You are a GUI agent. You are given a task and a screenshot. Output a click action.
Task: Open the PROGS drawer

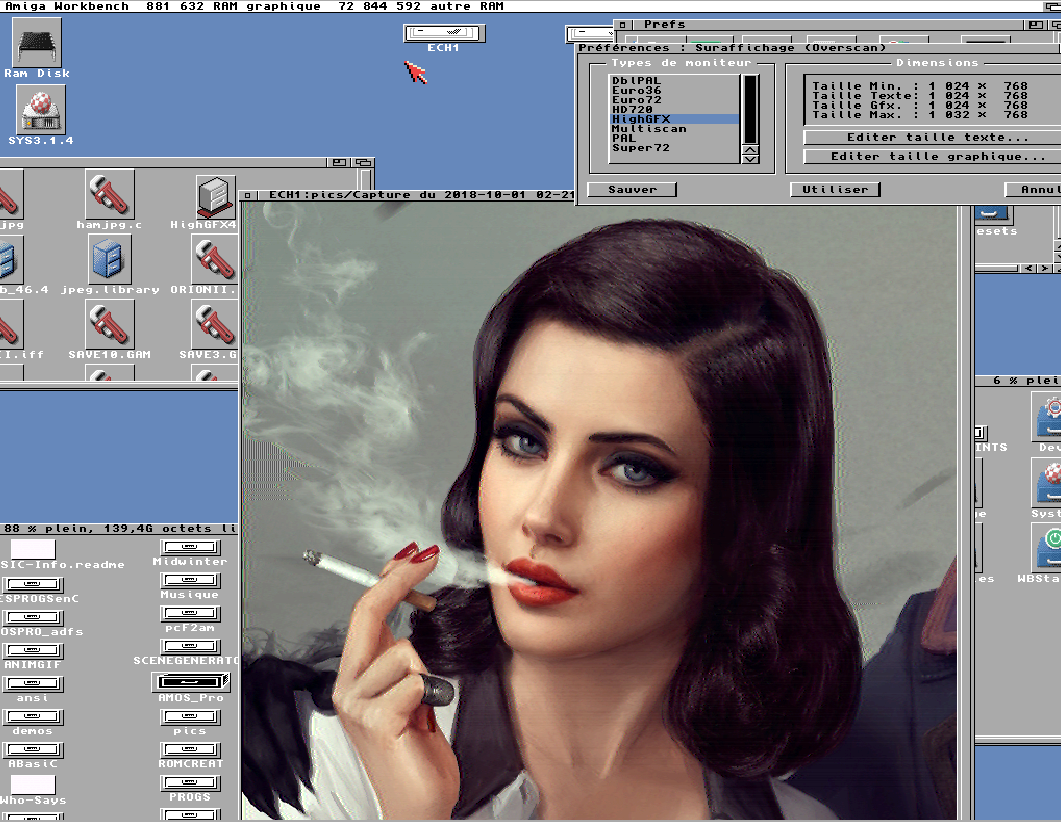click(189, 783)
